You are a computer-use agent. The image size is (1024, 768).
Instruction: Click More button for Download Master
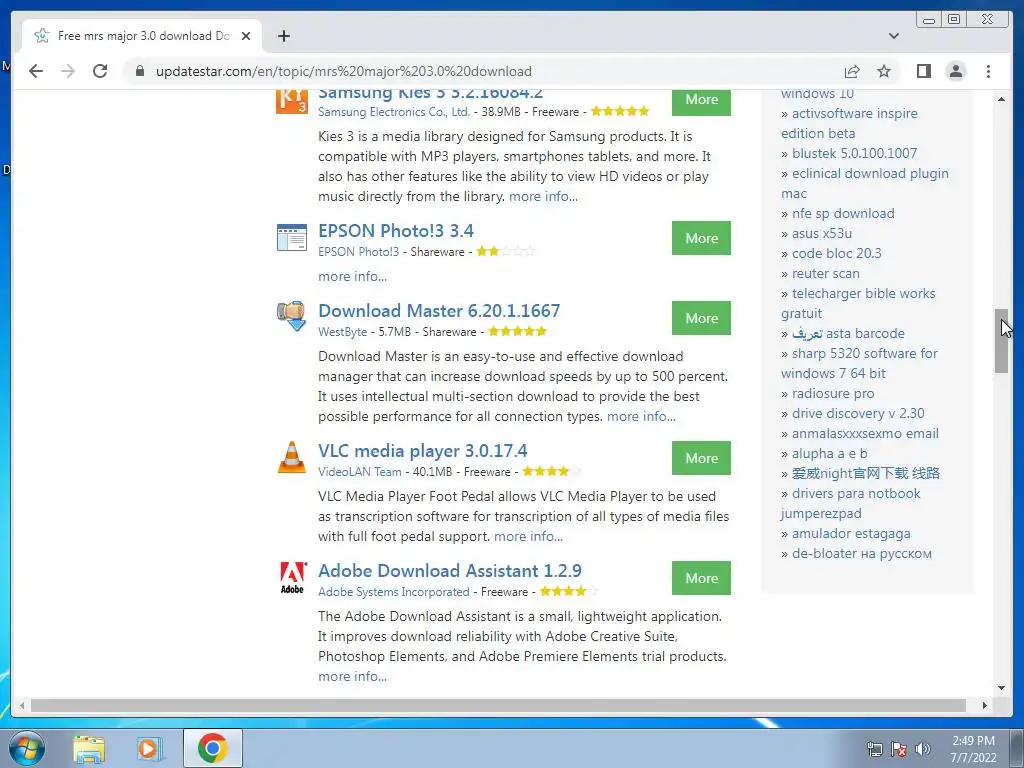[x=701, y=318]
